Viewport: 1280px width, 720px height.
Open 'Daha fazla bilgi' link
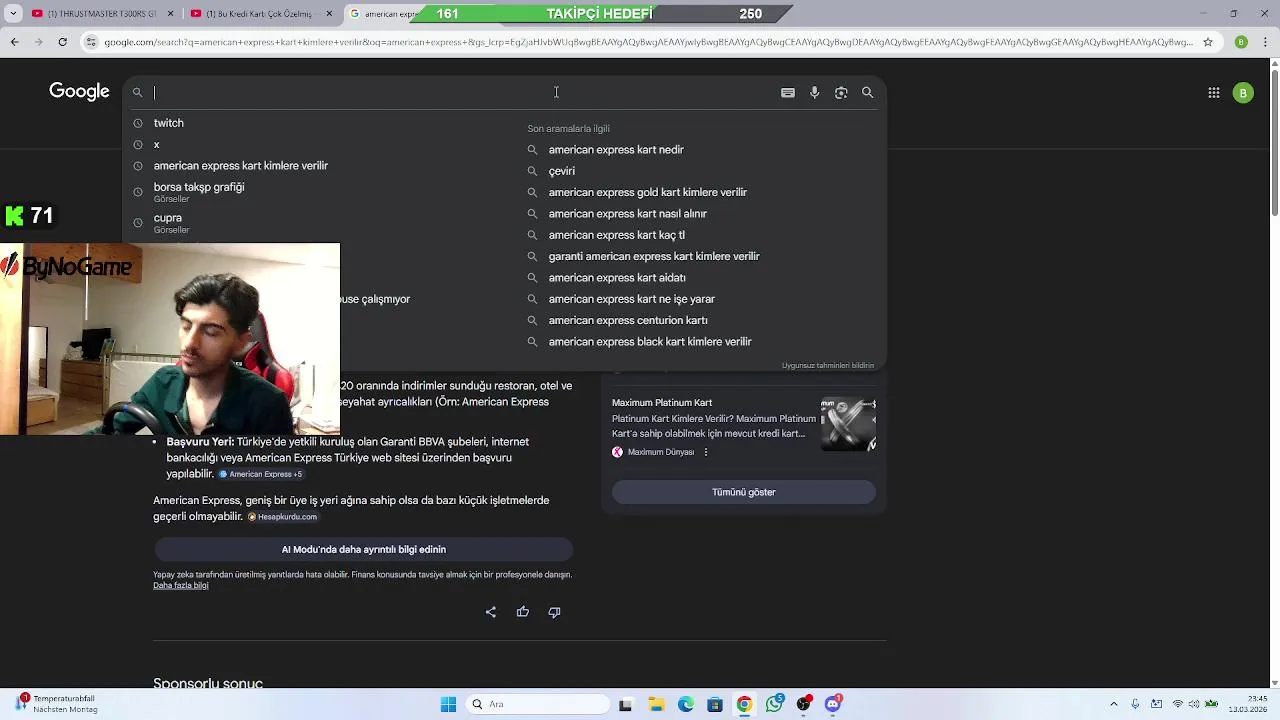click(181, 586)
